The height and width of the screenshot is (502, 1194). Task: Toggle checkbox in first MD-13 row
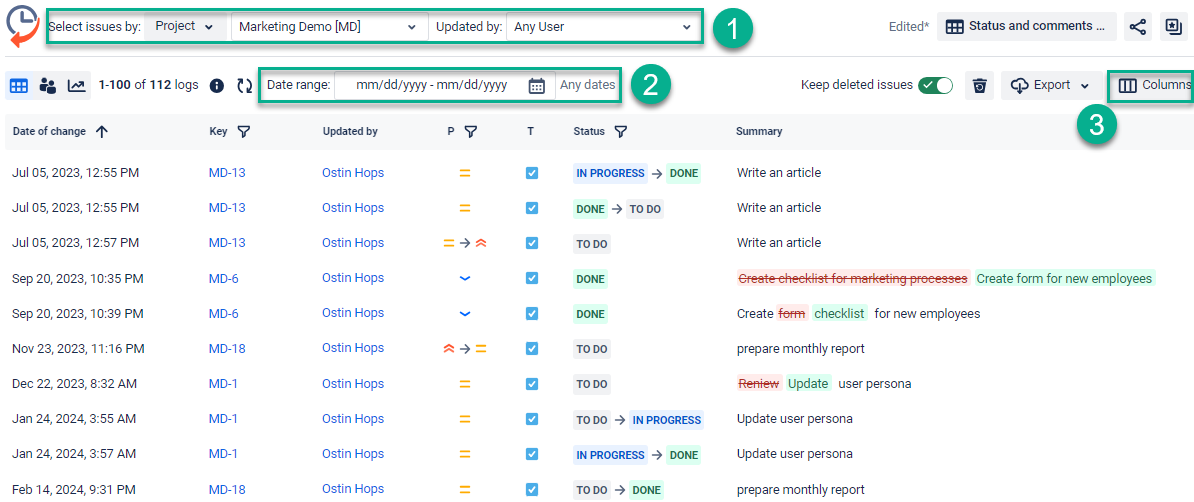pos(532,173)
